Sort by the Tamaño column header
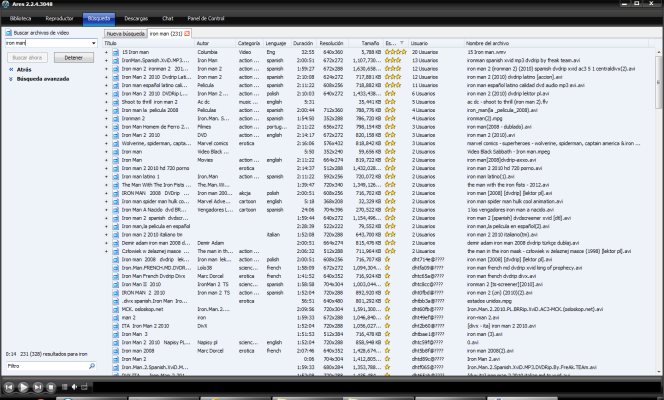This screenshot has width=664, height=400. coord(366,43)
